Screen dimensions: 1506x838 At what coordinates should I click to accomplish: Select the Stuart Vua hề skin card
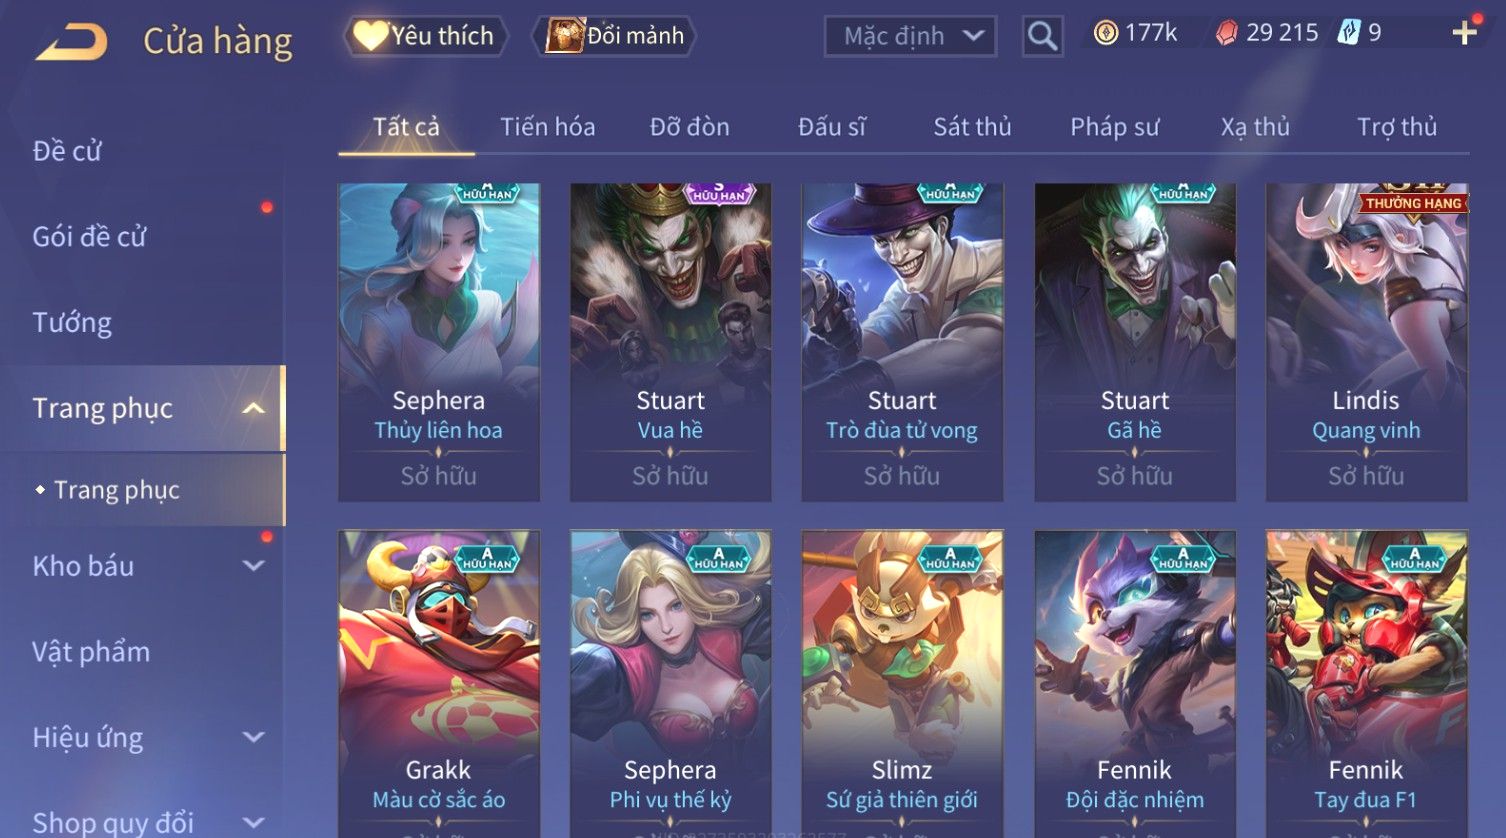670,342
